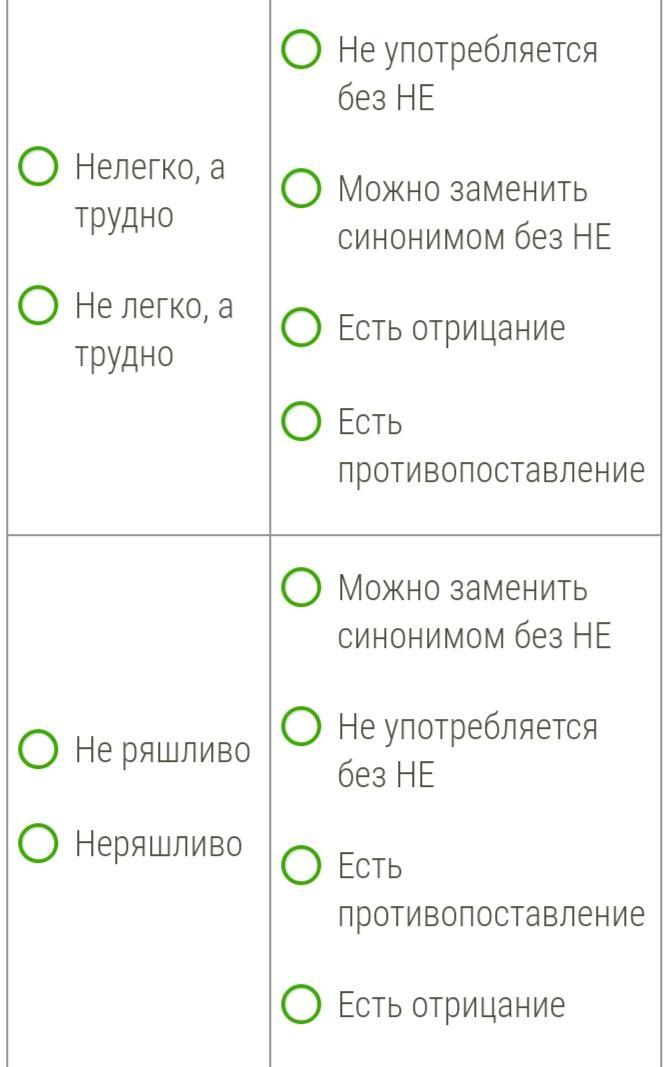Select the "Нелегко, а трудно" spelling option
Screen dimensions: 664x1067
click(38, 168)
